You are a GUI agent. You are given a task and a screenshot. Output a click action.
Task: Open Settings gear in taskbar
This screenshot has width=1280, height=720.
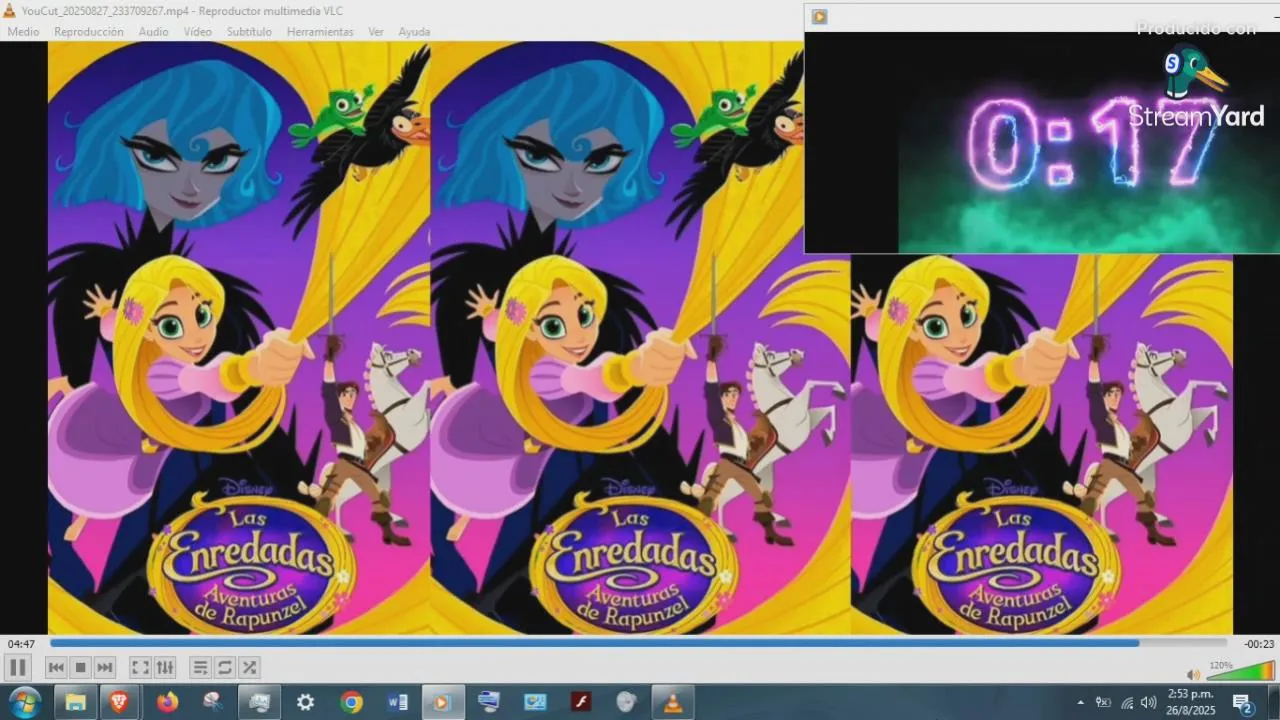pyautogui.click(x=305, y=702)
